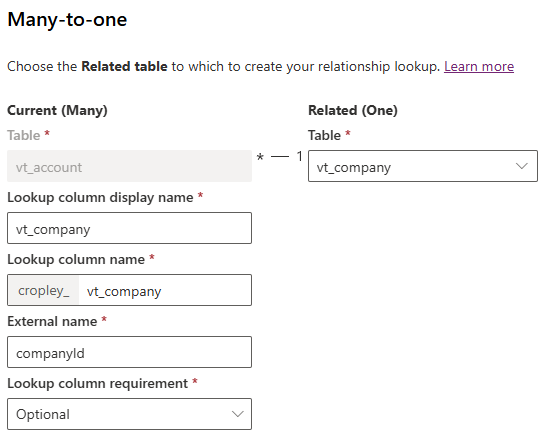The image size is (545, 436).
Task: Click the Table label under Related (One)
Action: tap(324, 135)
